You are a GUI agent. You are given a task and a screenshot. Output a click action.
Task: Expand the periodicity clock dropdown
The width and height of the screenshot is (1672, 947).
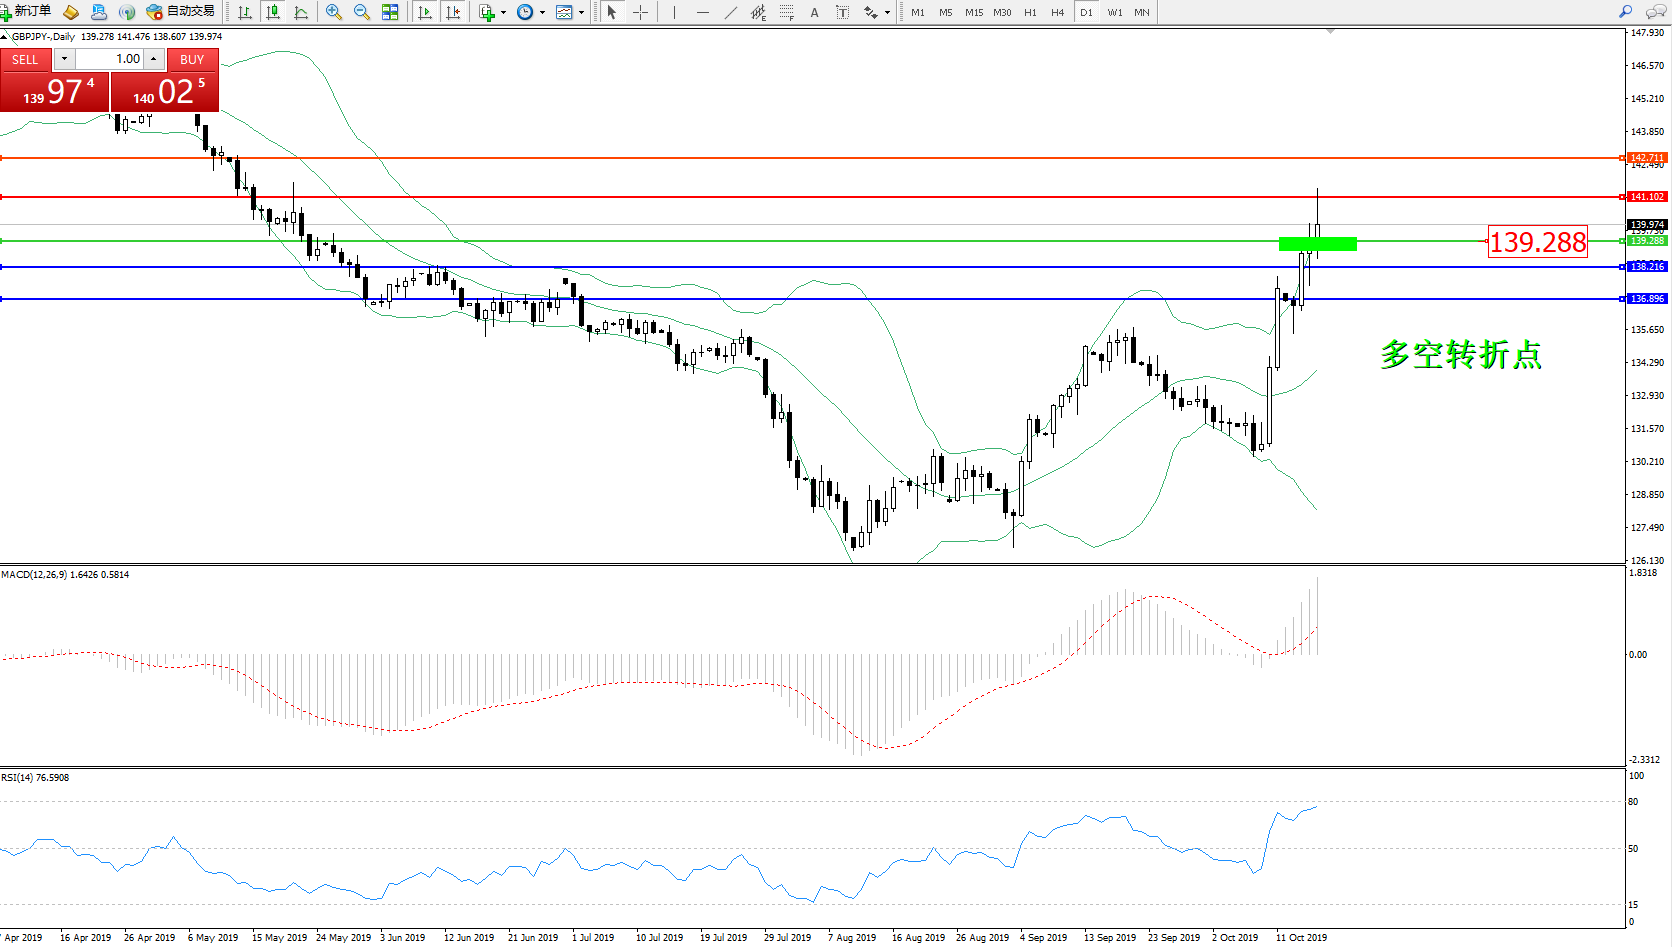point(542,13)
